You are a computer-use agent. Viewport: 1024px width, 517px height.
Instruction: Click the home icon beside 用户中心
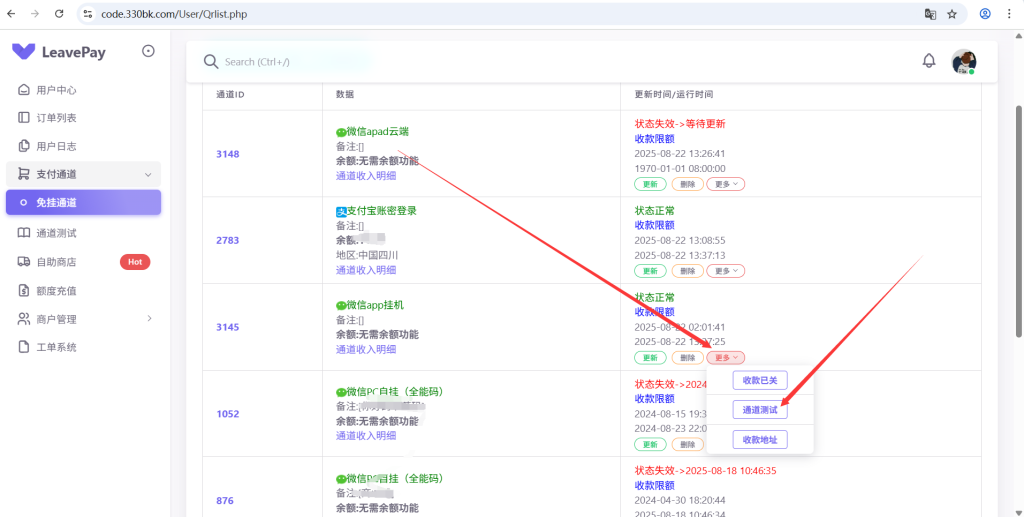coord(24,90)
